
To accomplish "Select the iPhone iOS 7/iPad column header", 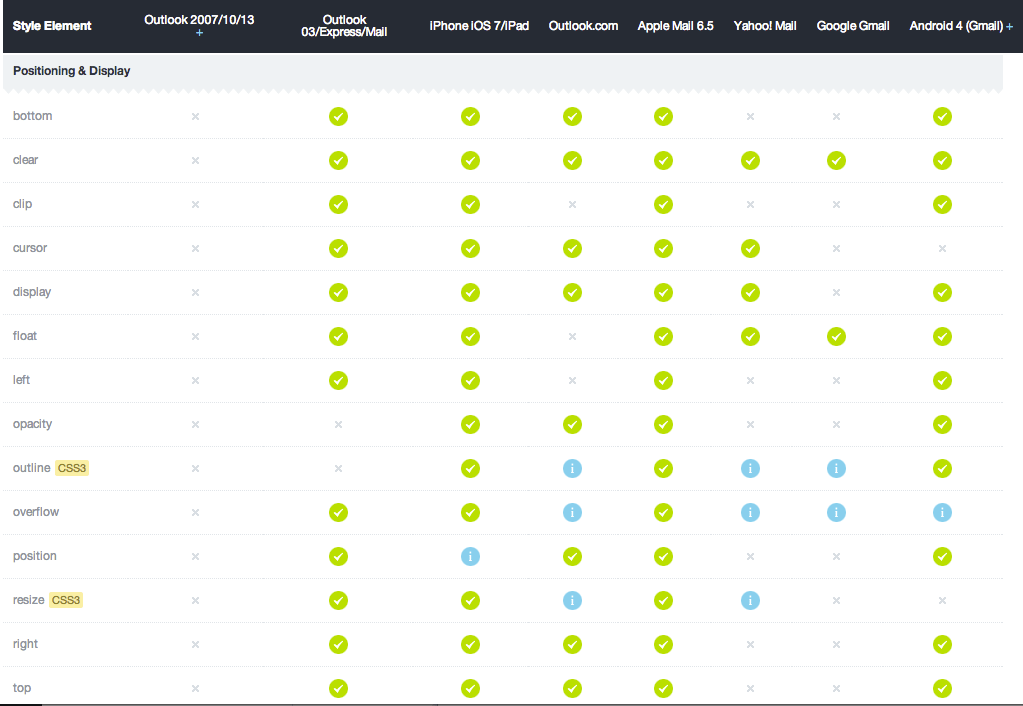I will pos(479,26).
